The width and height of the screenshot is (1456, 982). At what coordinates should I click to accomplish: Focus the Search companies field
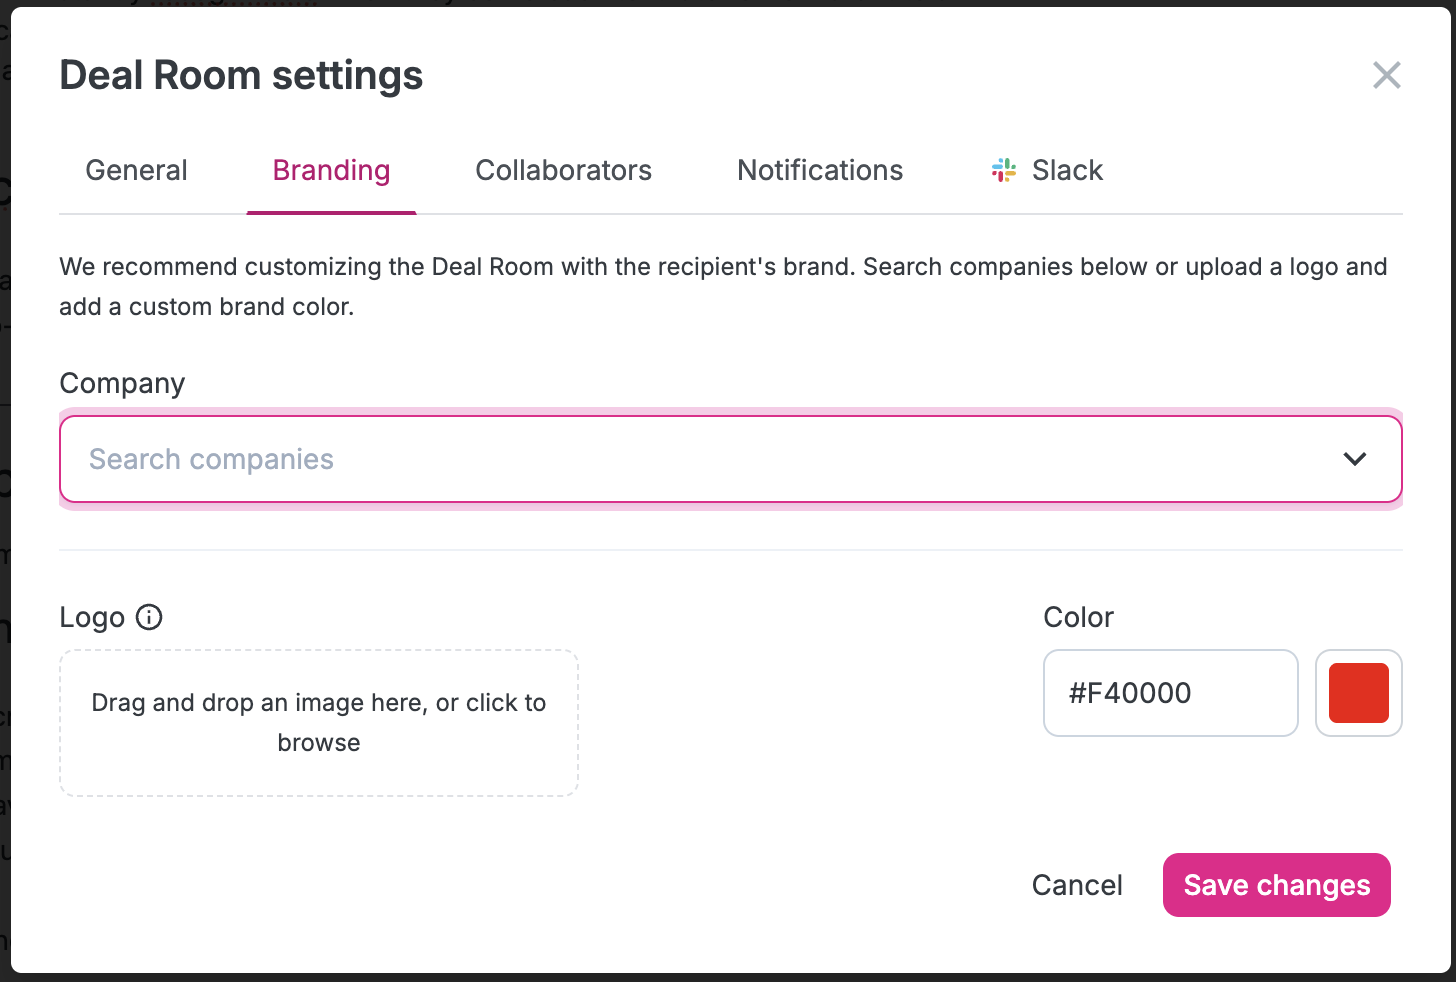(x=731, y=459)
